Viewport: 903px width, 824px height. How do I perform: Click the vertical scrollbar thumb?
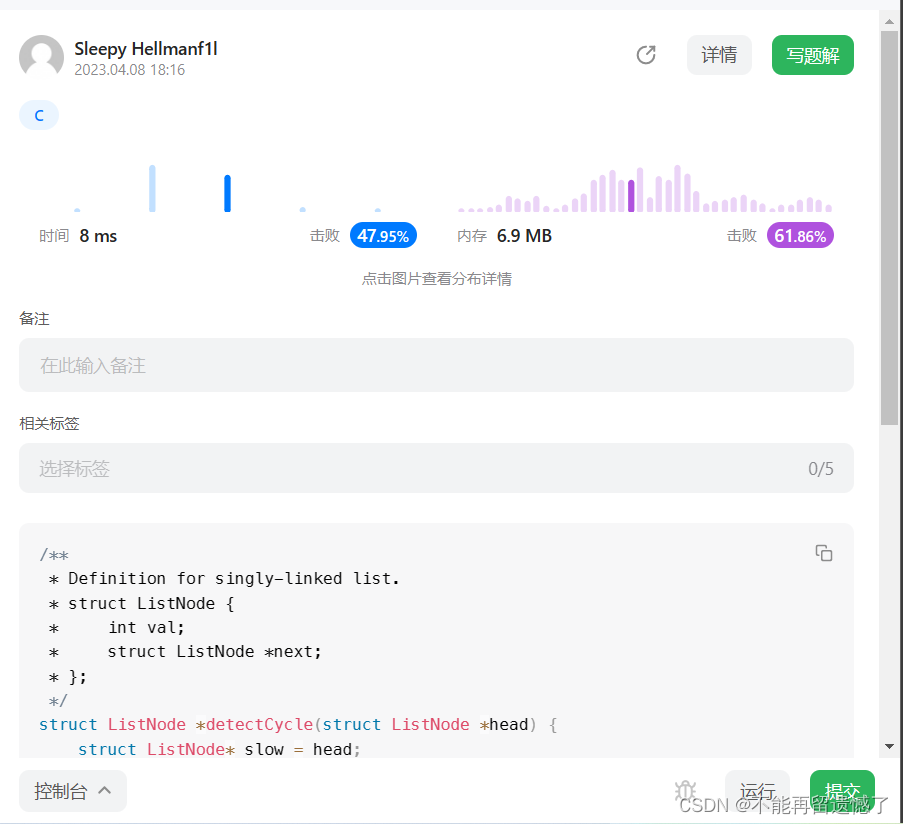tap(889, 227)
